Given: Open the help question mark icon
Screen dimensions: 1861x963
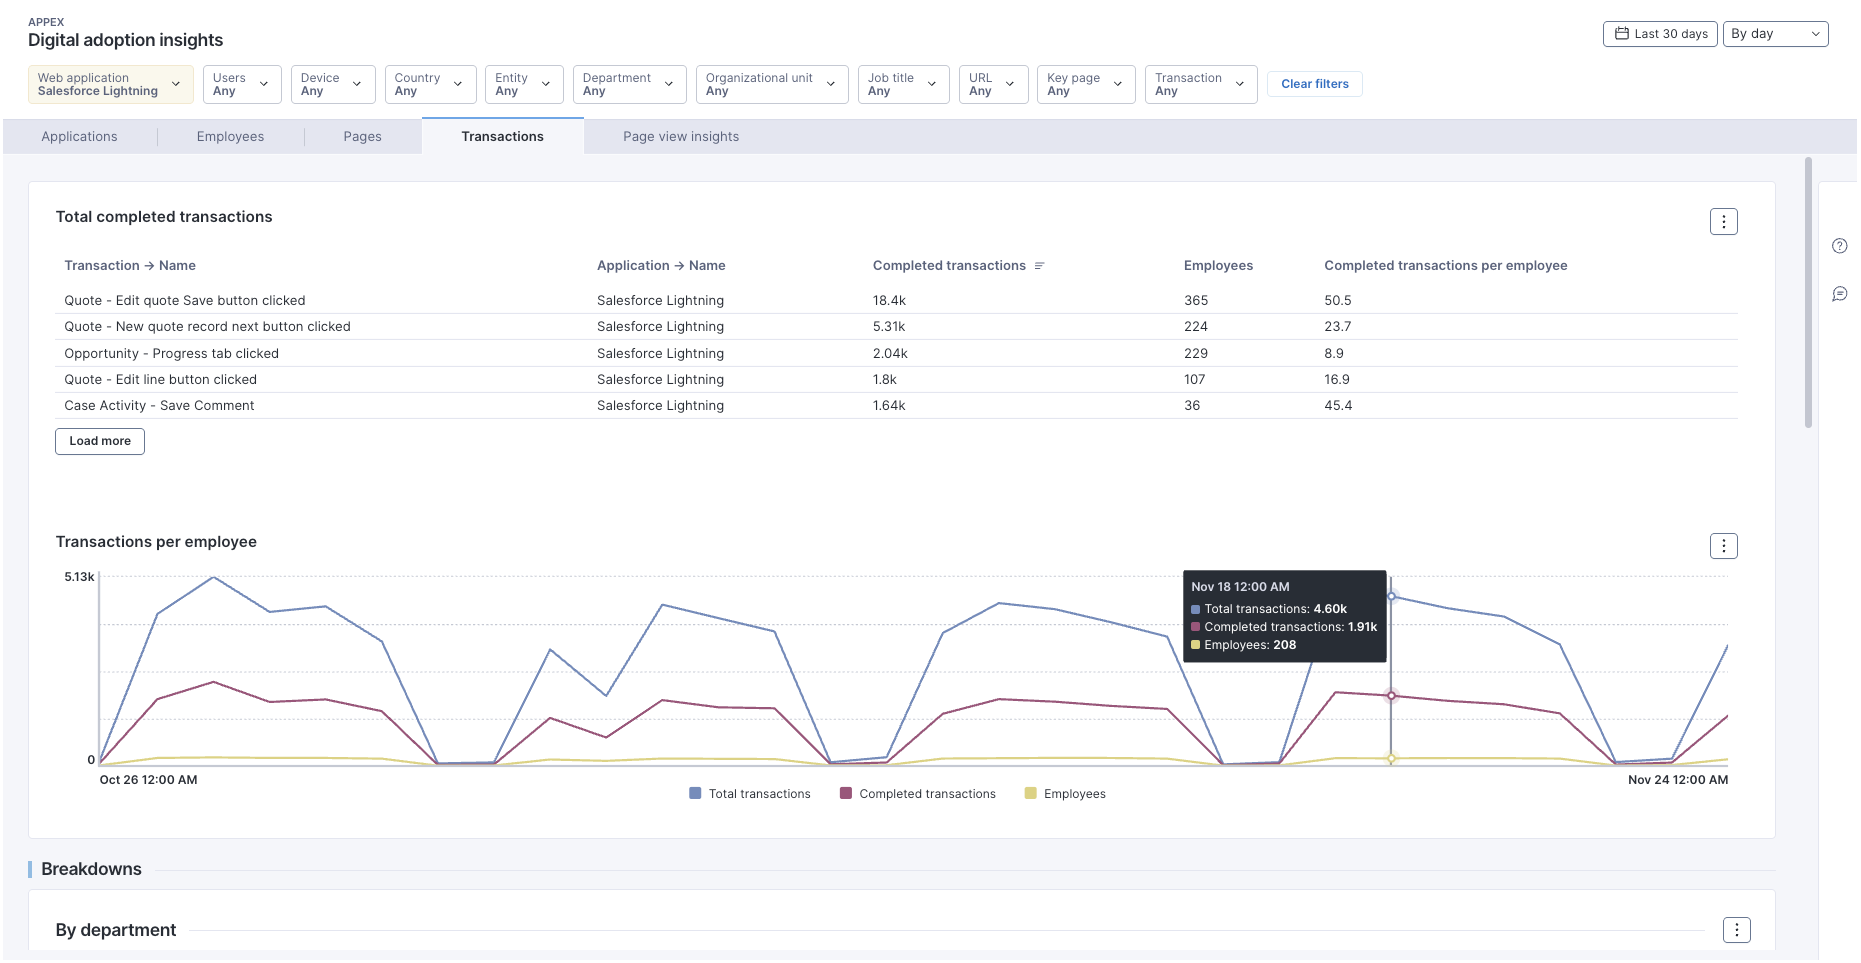Looking at the screenshot, I should tap(1839, 246).
